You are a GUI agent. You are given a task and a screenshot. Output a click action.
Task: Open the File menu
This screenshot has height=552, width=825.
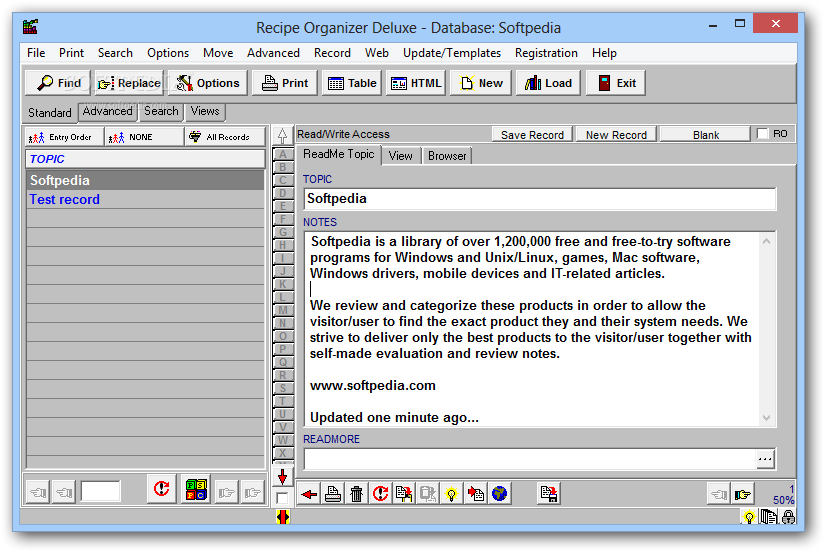point(36,53)
